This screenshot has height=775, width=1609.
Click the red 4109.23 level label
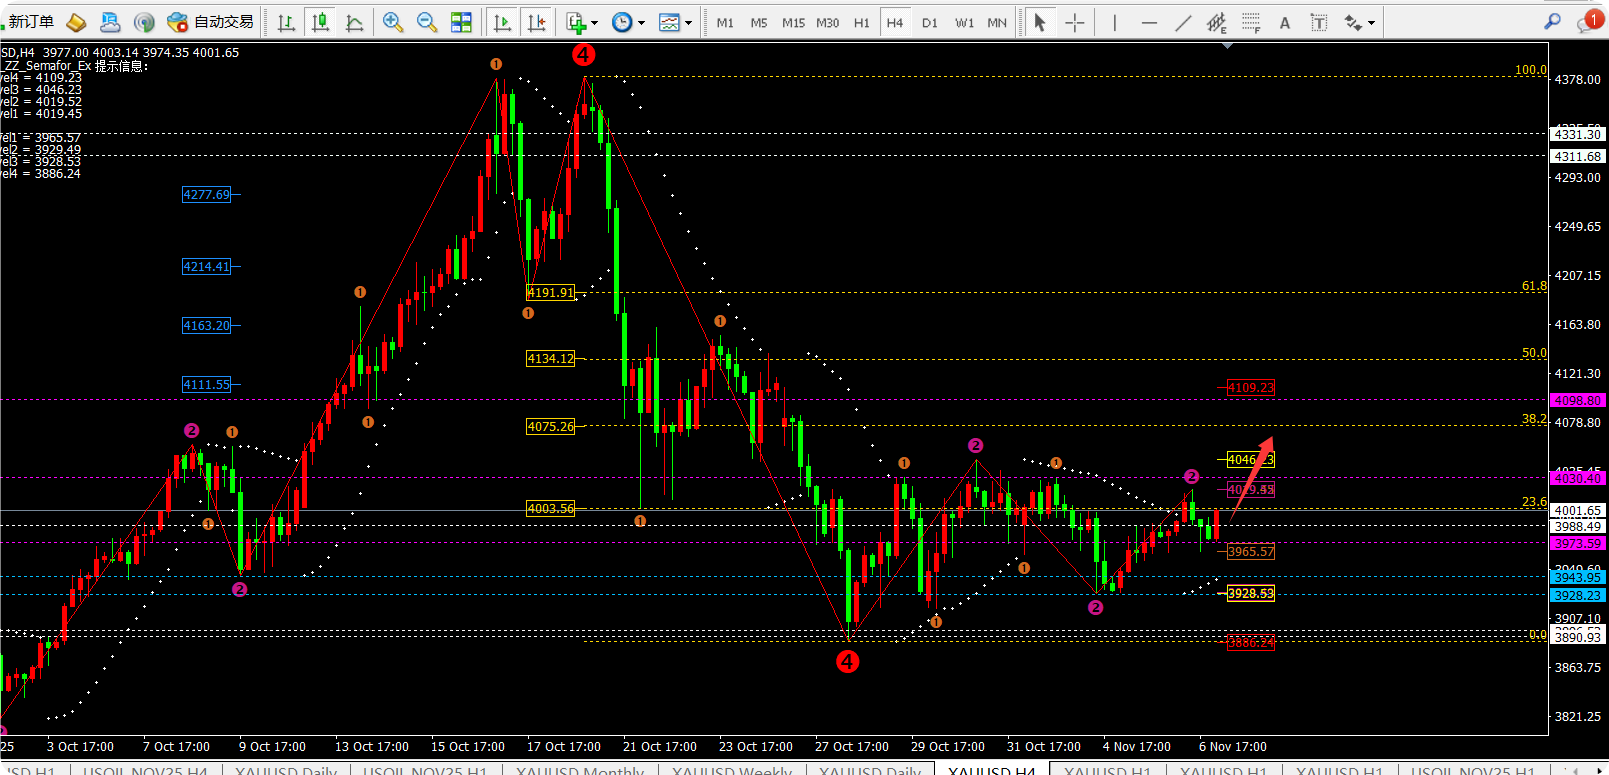1251,388
